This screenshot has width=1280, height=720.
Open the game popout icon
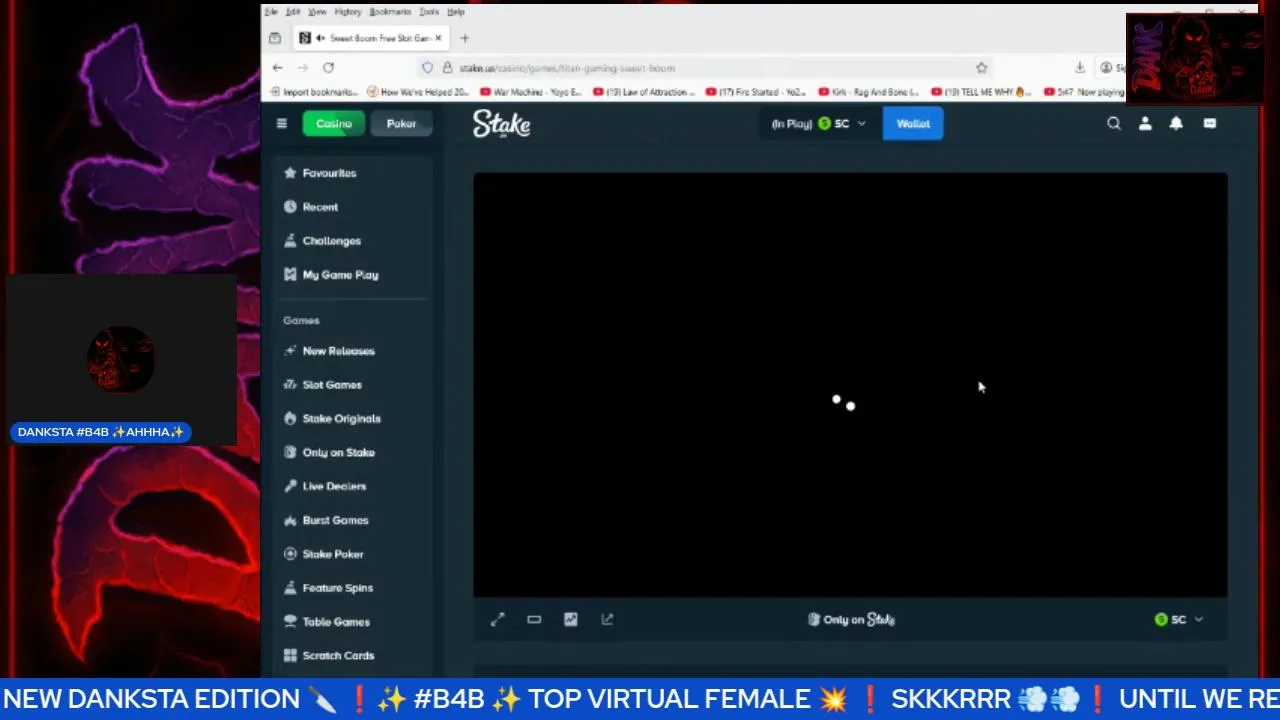tap(607, 620)
